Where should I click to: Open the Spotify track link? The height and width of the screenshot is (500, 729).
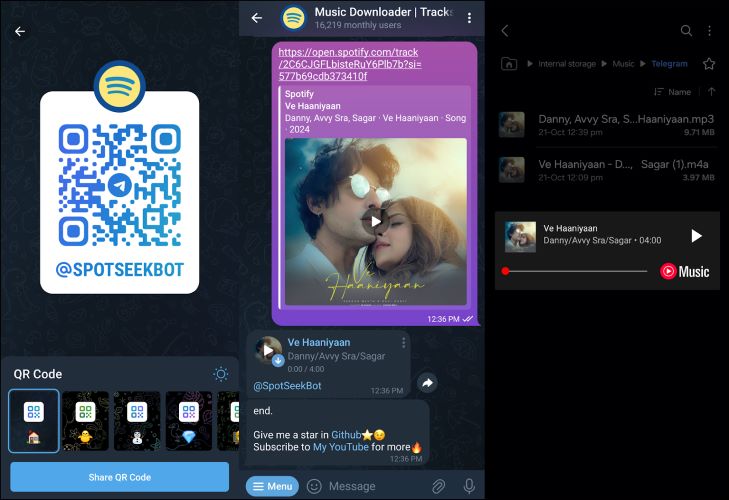(x=350, y=64)
